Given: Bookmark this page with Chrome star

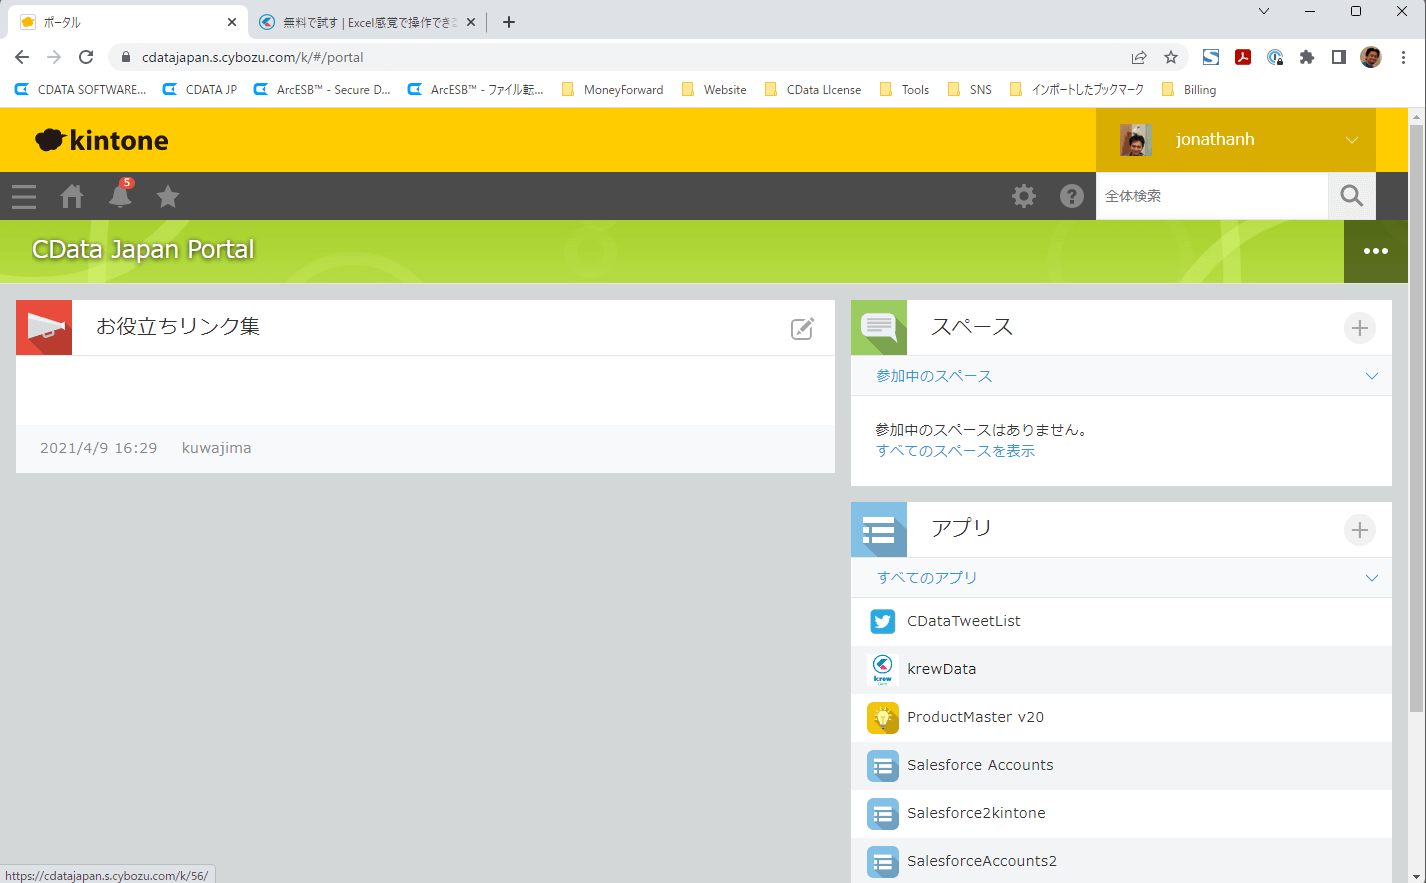Looking at the screenshot, I should pyautogui.click(x=1171, y=57).
